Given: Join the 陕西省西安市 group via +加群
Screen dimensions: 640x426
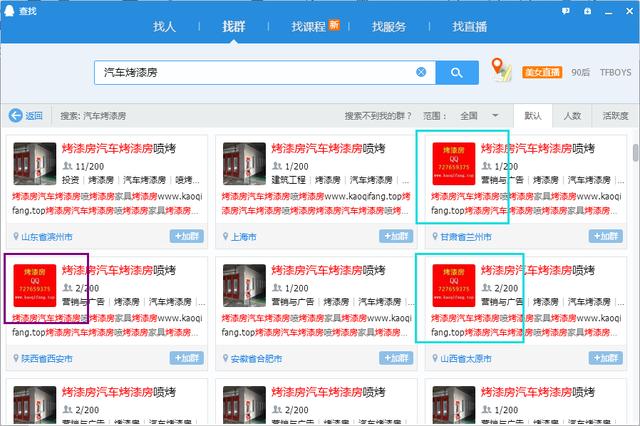Looking at the screenshot, I should coord(187,358).
